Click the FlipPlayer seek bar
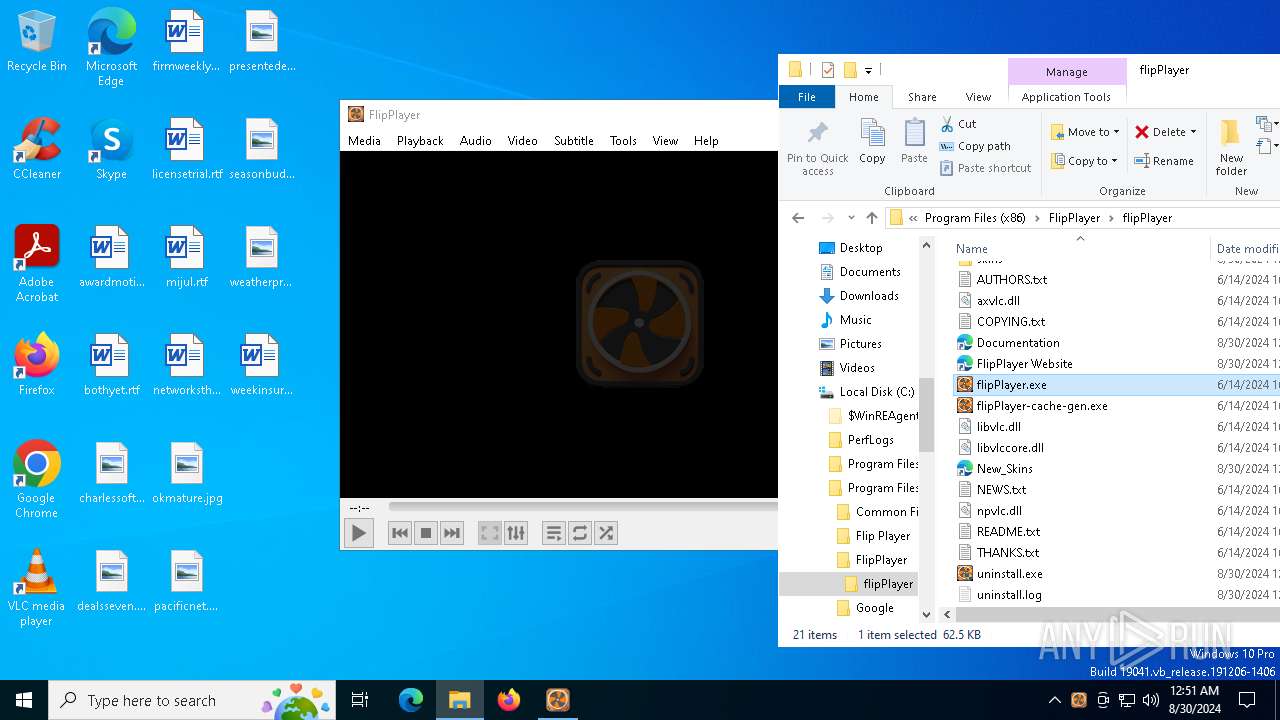This screenshot has width=1280, height=720. point(583,507)
